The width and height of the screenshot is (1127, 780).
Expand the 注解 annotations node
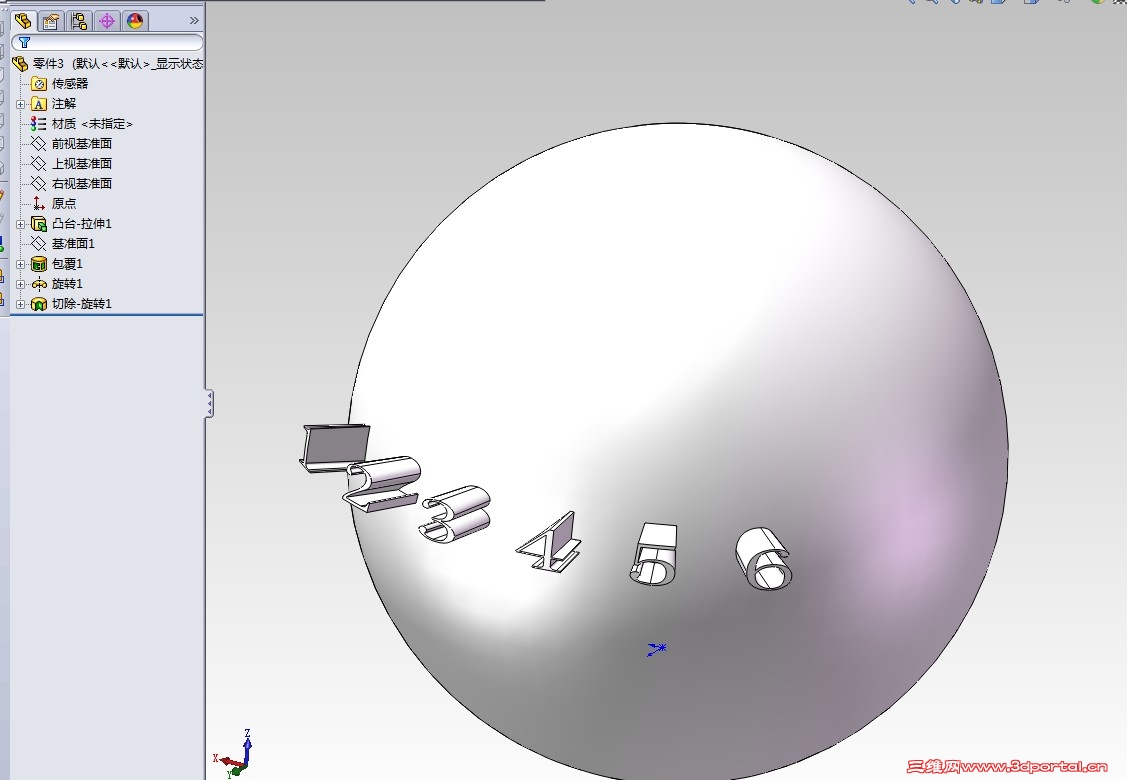[21, 104]
